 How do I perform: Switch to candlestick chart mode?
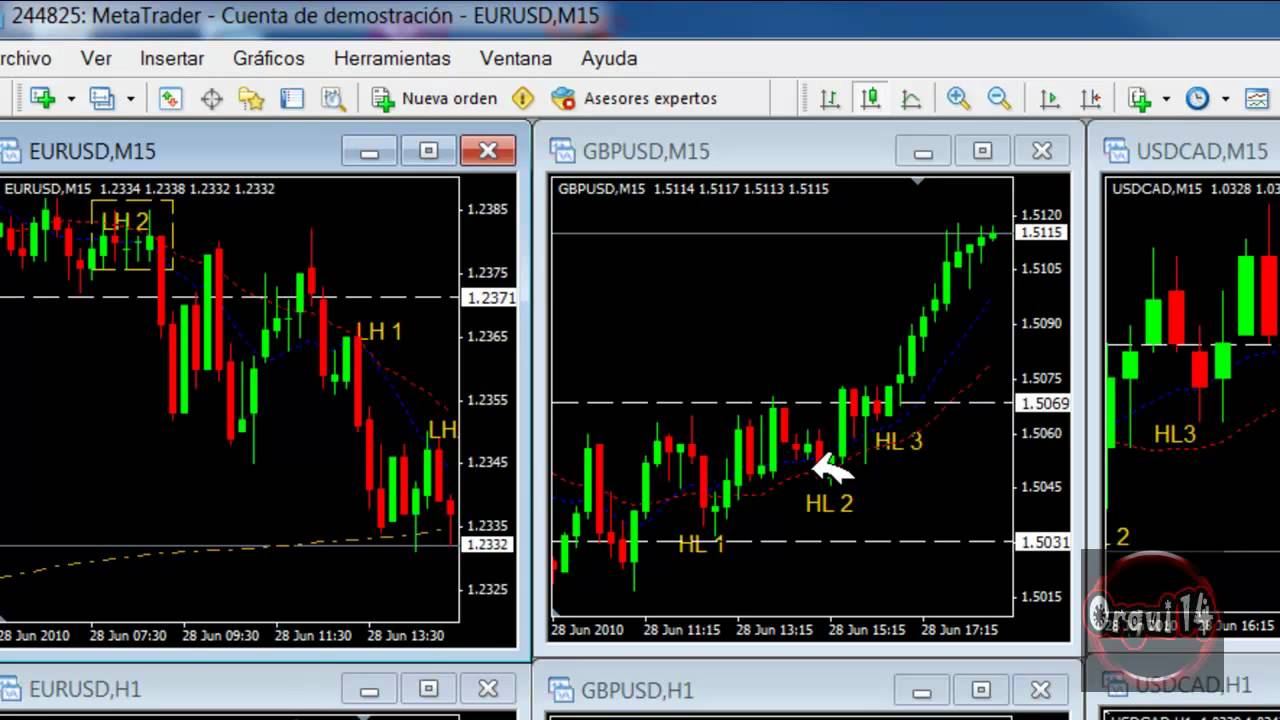(x=870, y=98)
